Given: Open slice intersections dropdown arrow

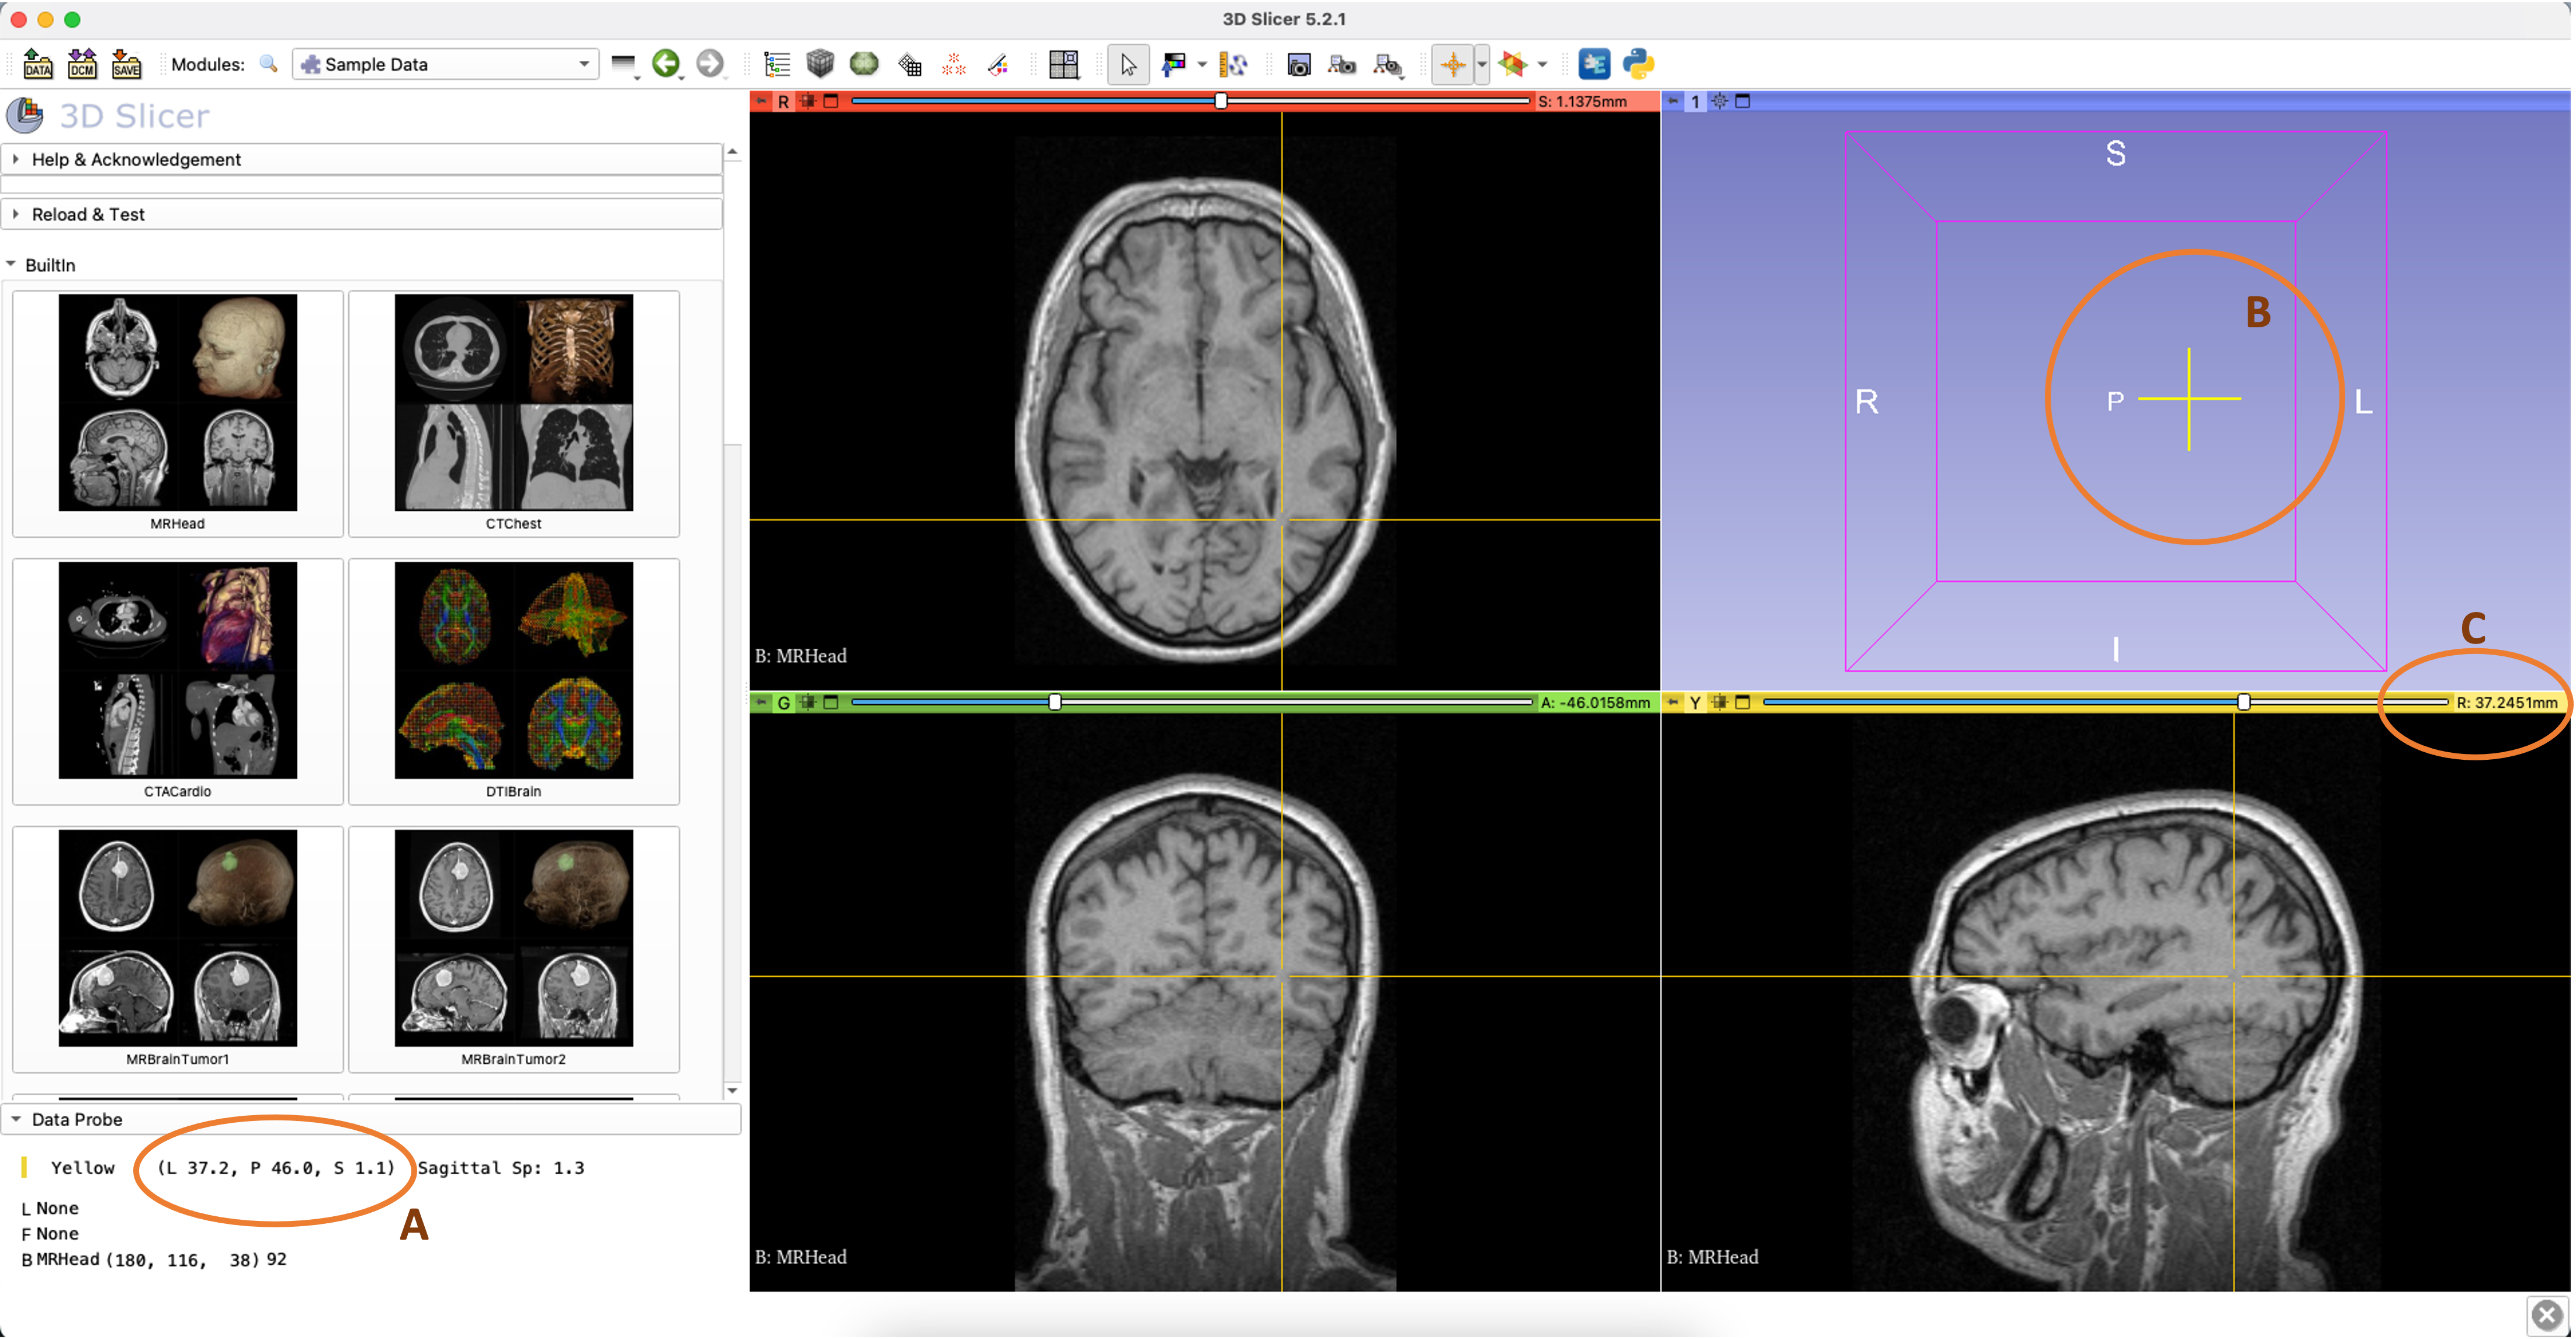Looking at the screenshot, I should 1542,64.
